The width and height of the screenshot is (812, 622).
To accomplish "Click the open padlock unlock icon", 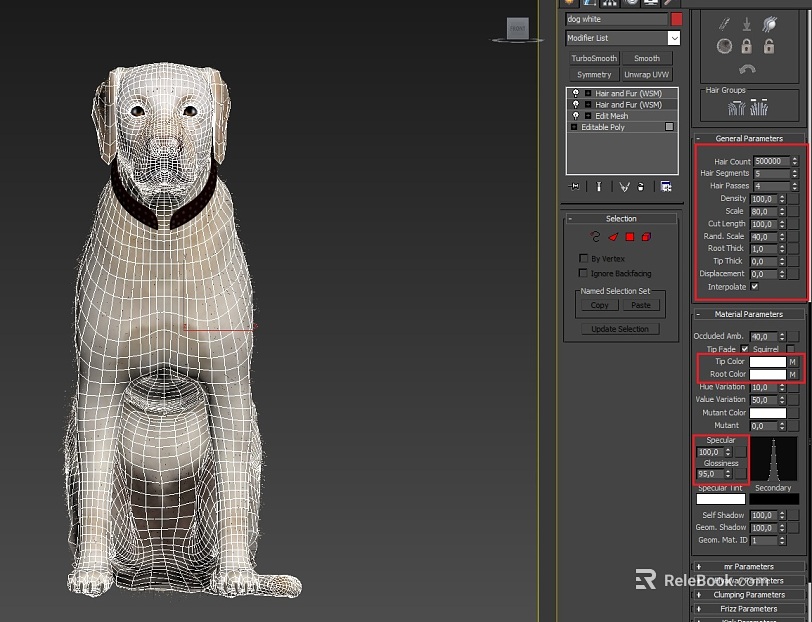I will [x=769, y=47].
